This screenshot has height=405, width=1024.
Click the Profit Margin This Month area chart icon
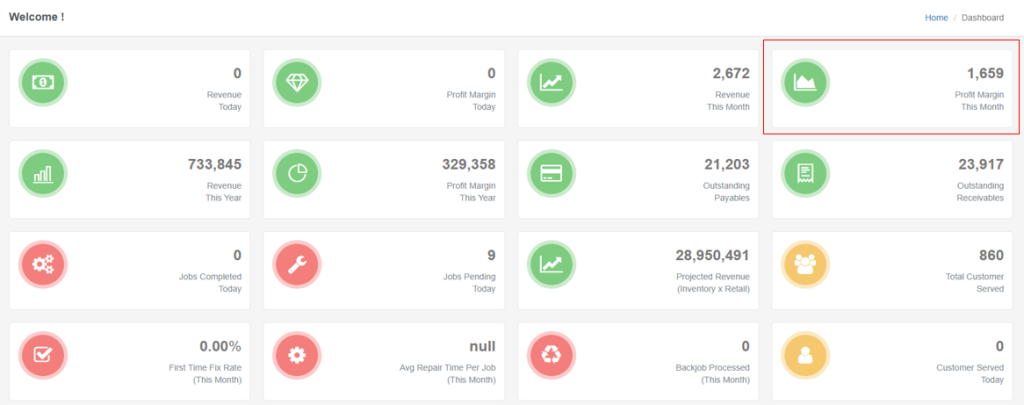pyautogui.click(x=805, y=83)
